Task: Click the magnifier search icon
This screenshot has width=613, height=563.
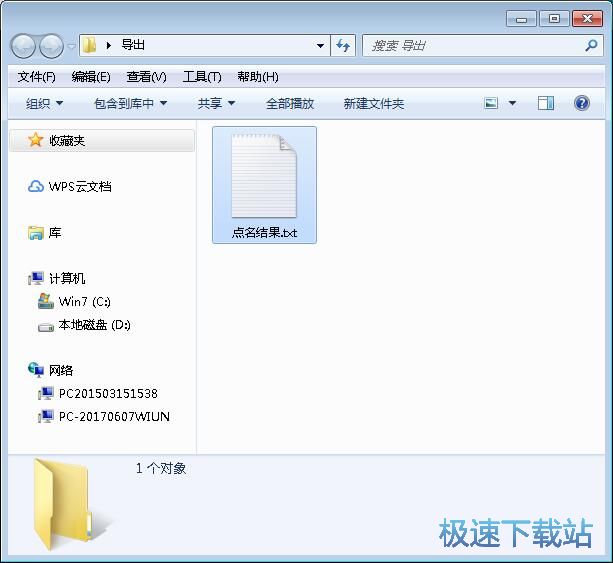Action: click(591, 45)
